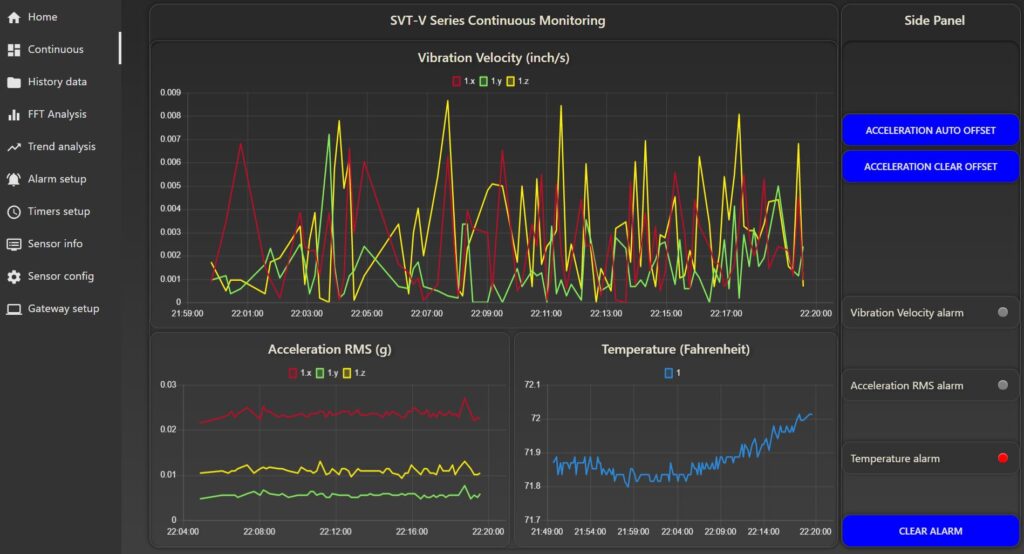The width and height of the screenshot is (1024, 554).
Task: Click the Sensor config gear icon
Action: 14,277
